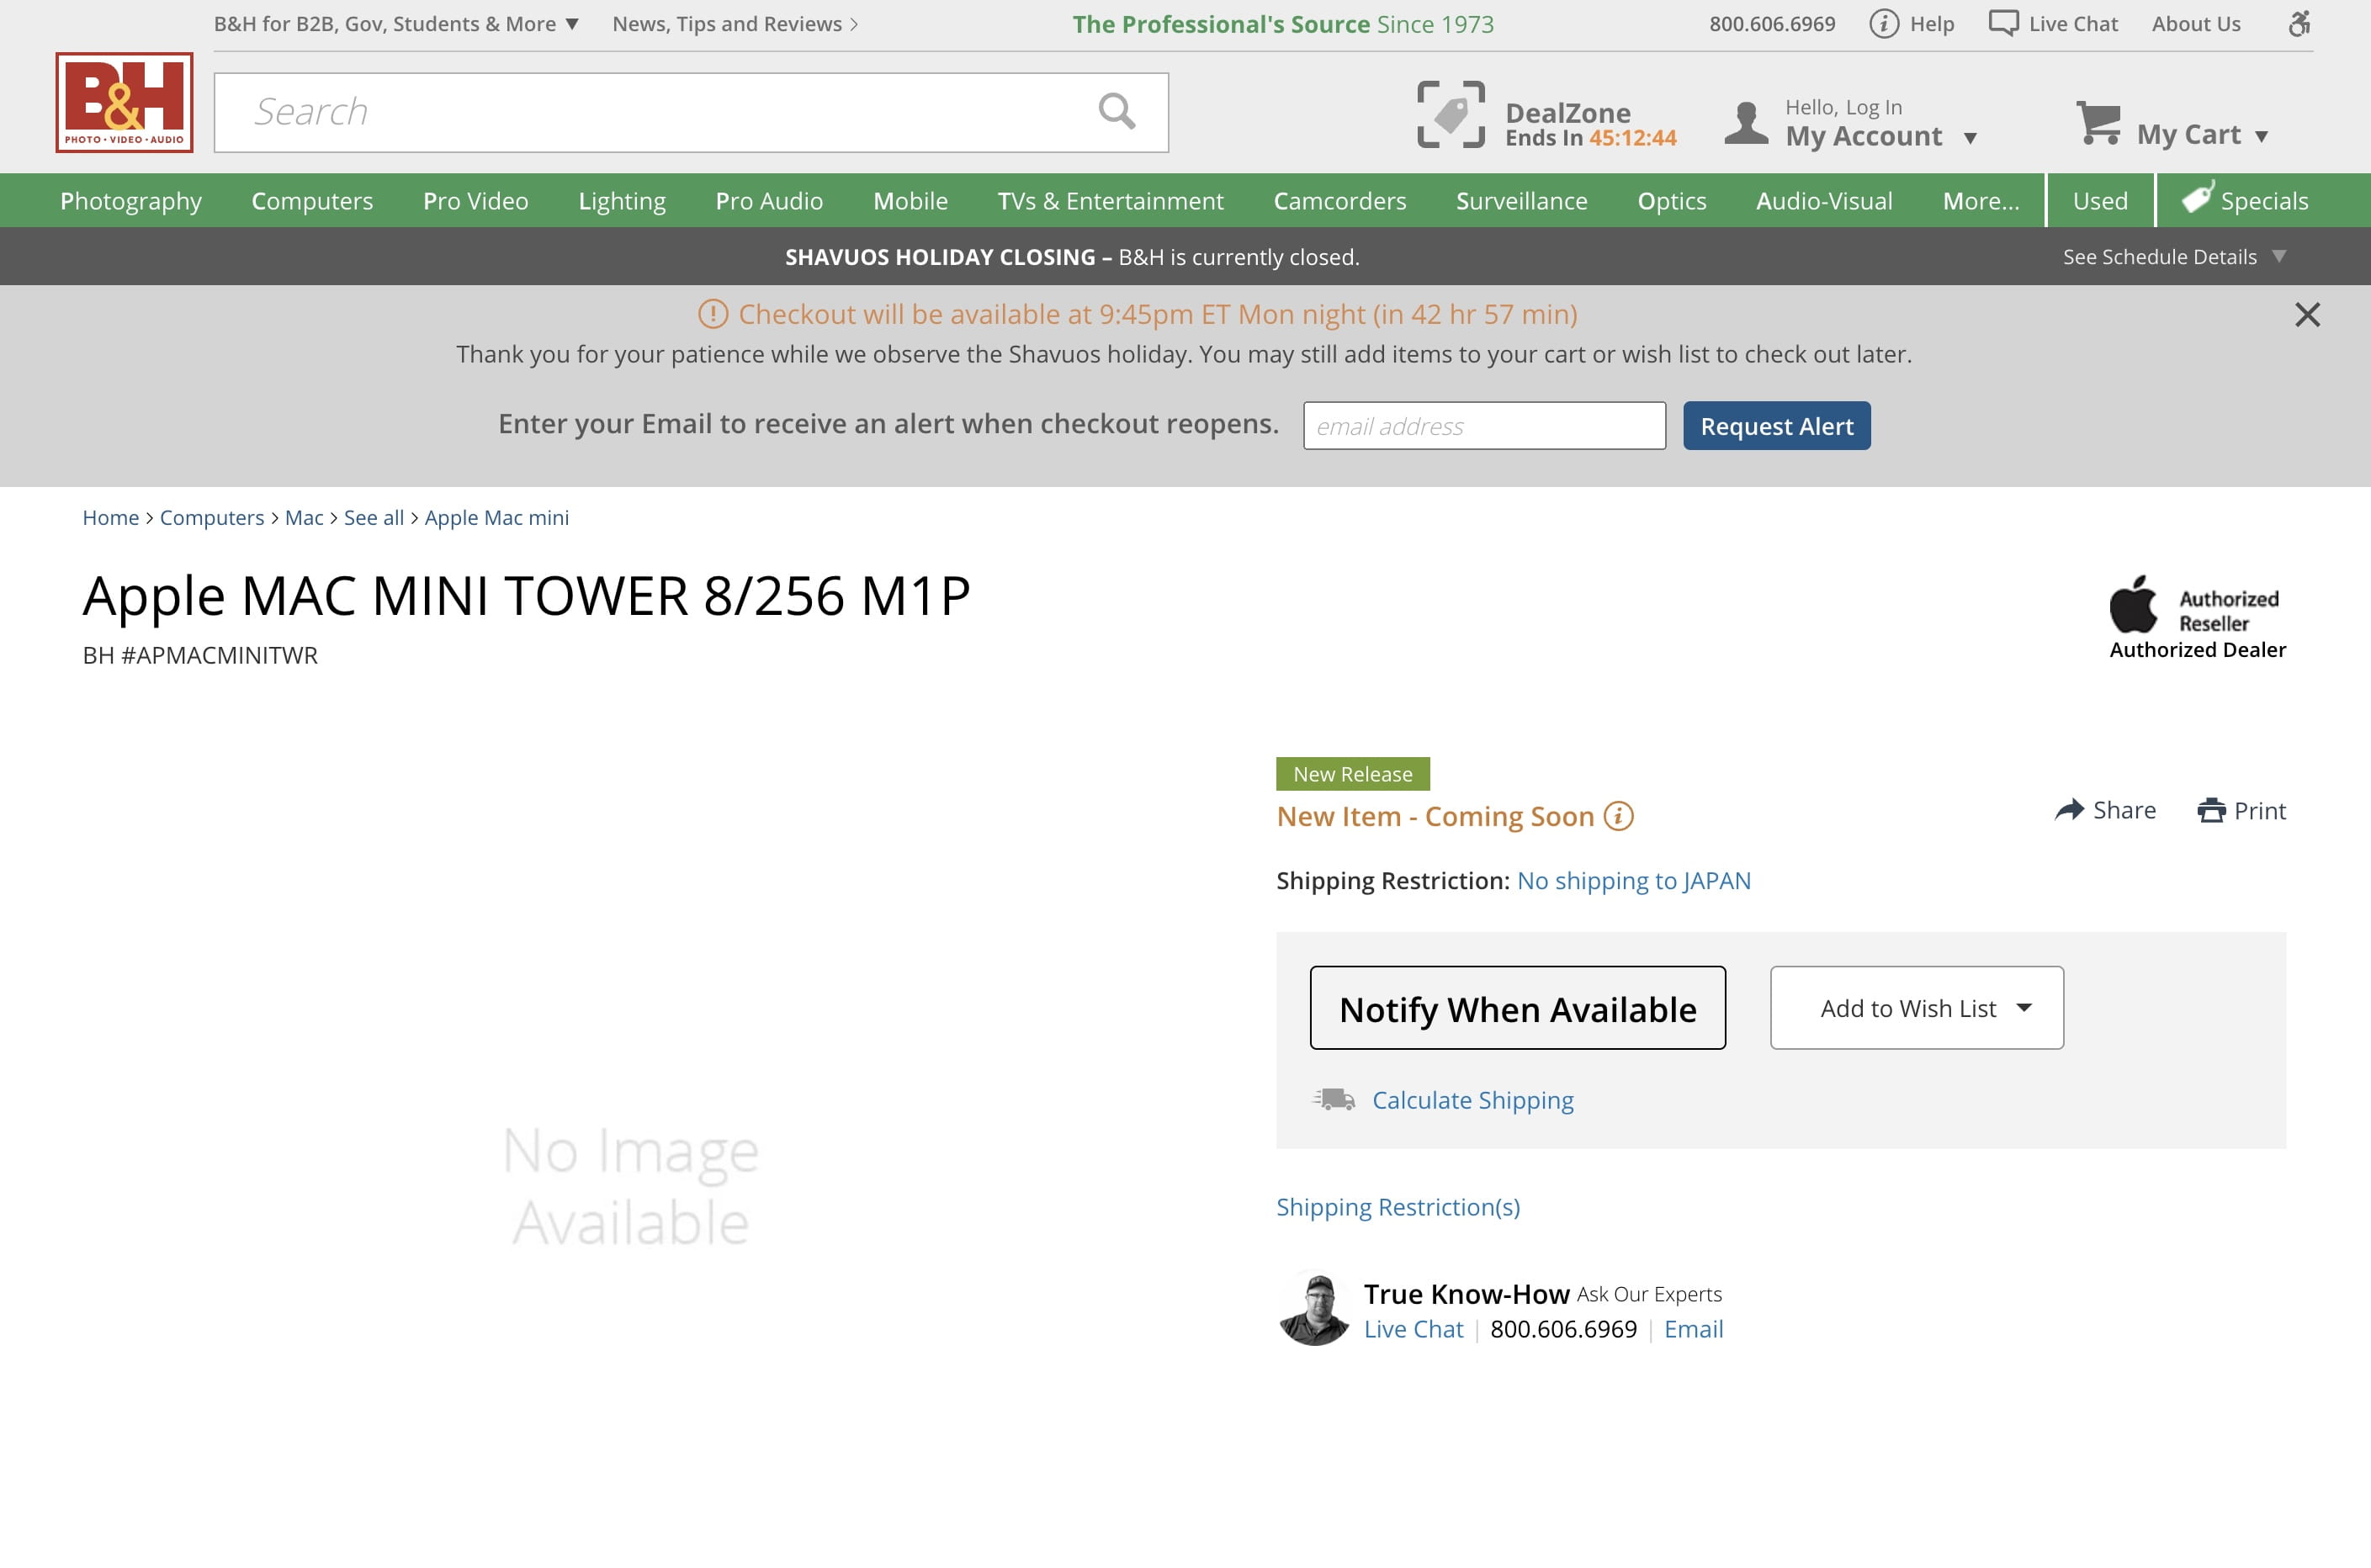The height and width of the screenshot is (1568, 2371).
Task: Open the Photography category
Action: 131,201
